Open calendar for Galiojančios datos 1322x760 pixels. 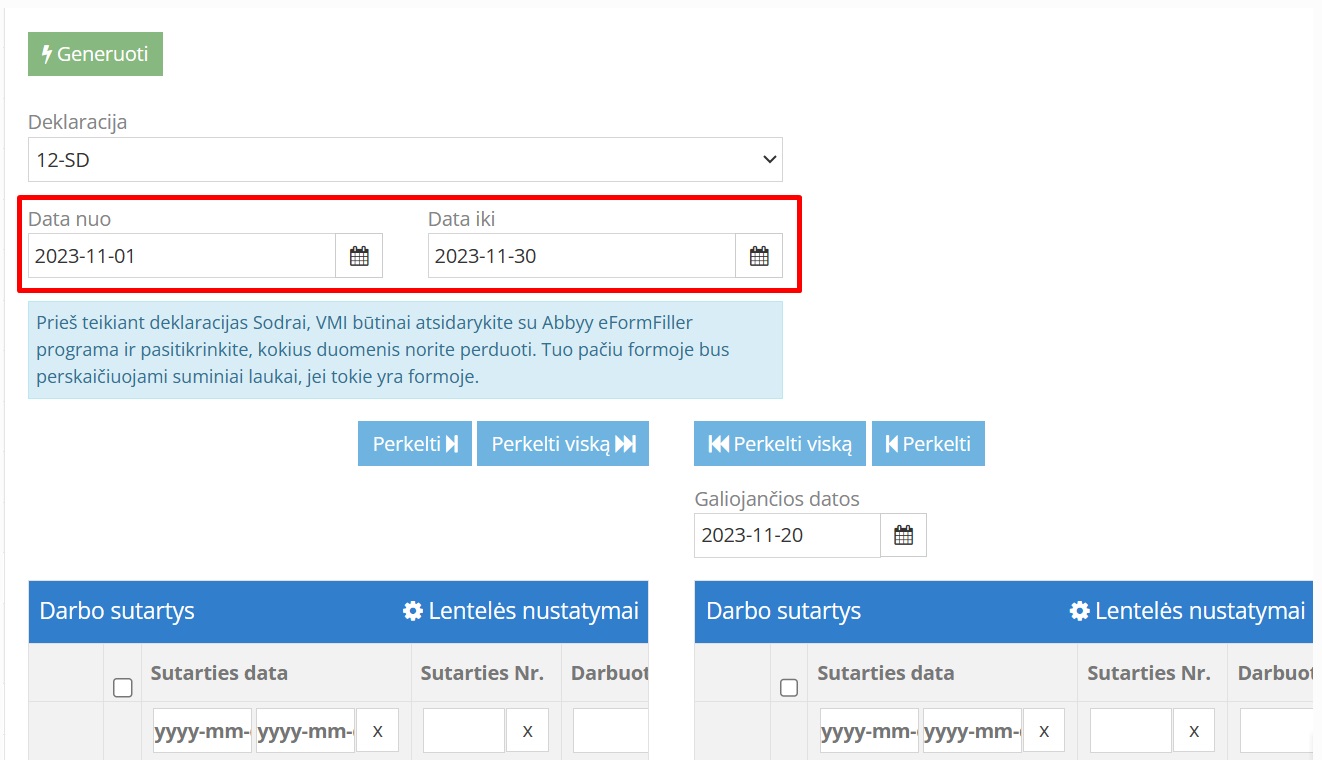(x=903, y=535)
